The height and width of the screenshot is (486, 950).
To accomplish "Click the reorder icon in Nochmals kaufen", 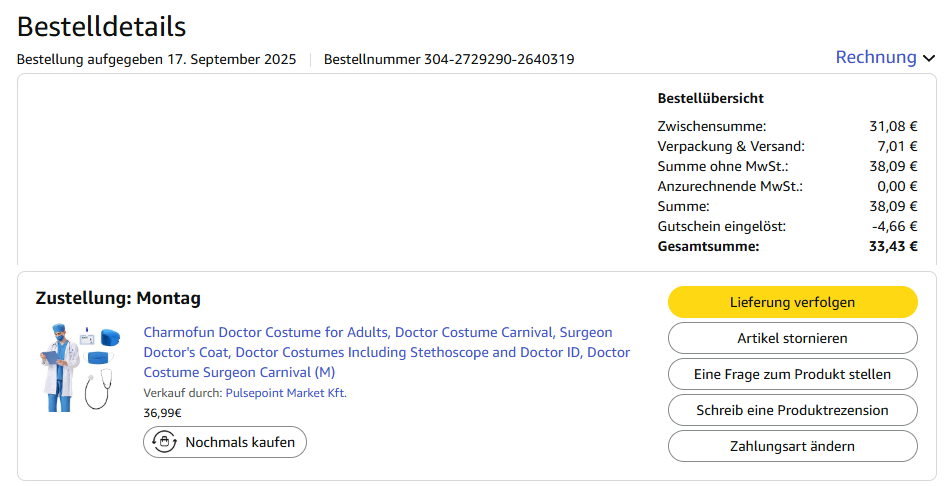I will click(x=164, y=442).
